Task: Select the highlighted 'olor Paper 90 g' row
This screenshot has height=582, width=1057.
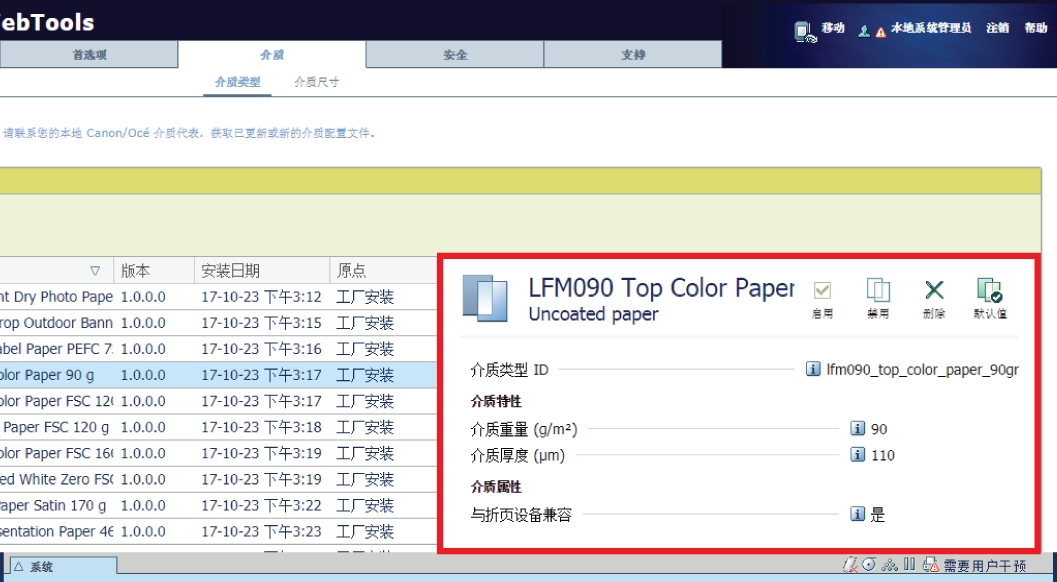Action: (218, 375)
